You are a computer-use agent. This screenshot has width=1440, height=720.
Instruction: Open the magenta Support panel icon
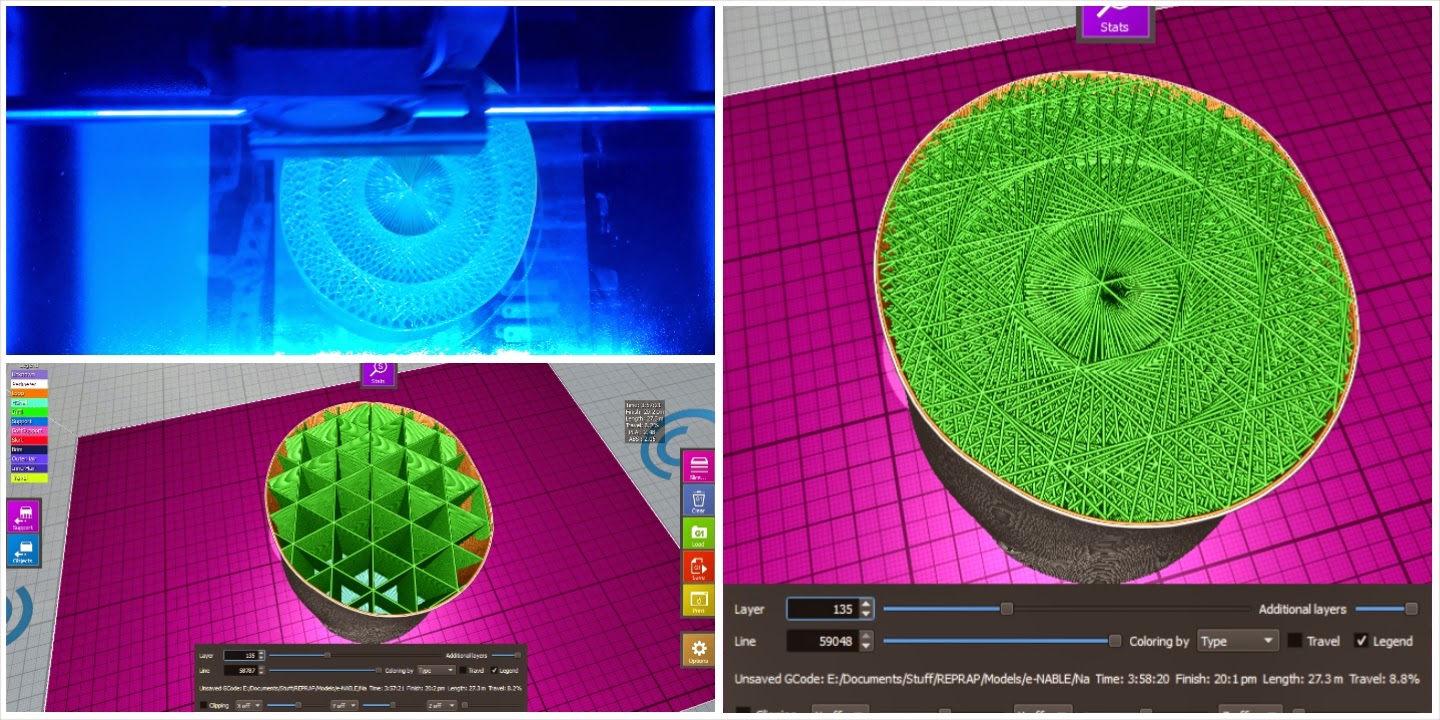[x=23, y=517]
